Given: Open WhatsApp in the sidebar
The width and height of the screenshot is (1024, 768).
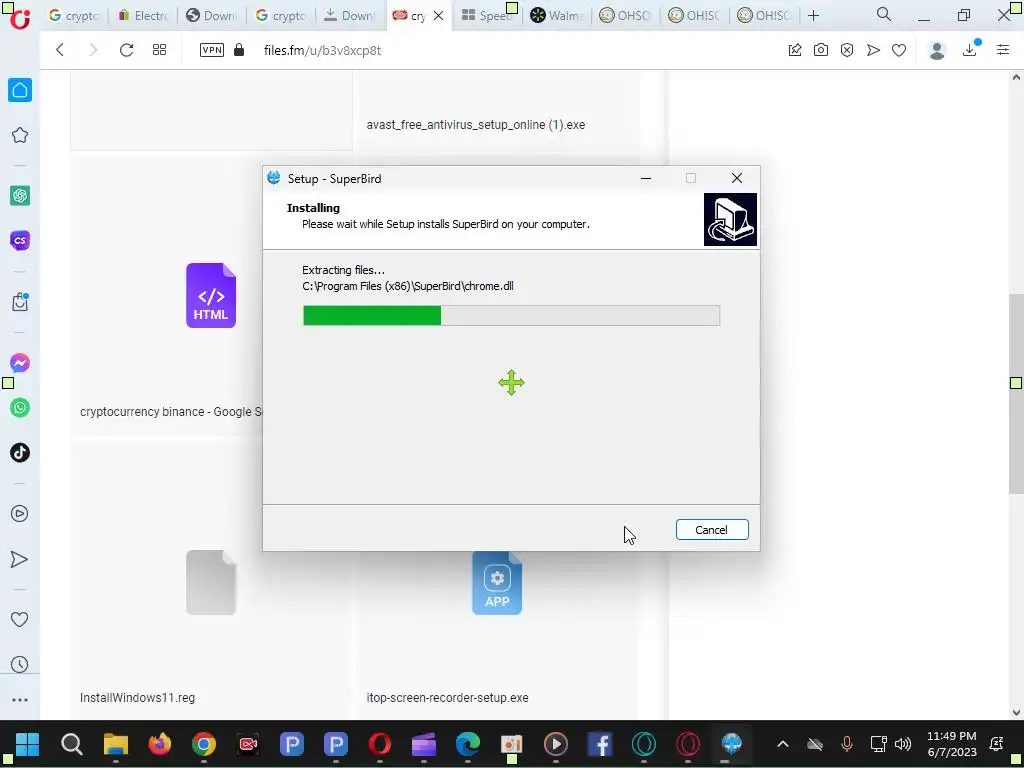Looking at the screenshot, I should click(20, 408).
